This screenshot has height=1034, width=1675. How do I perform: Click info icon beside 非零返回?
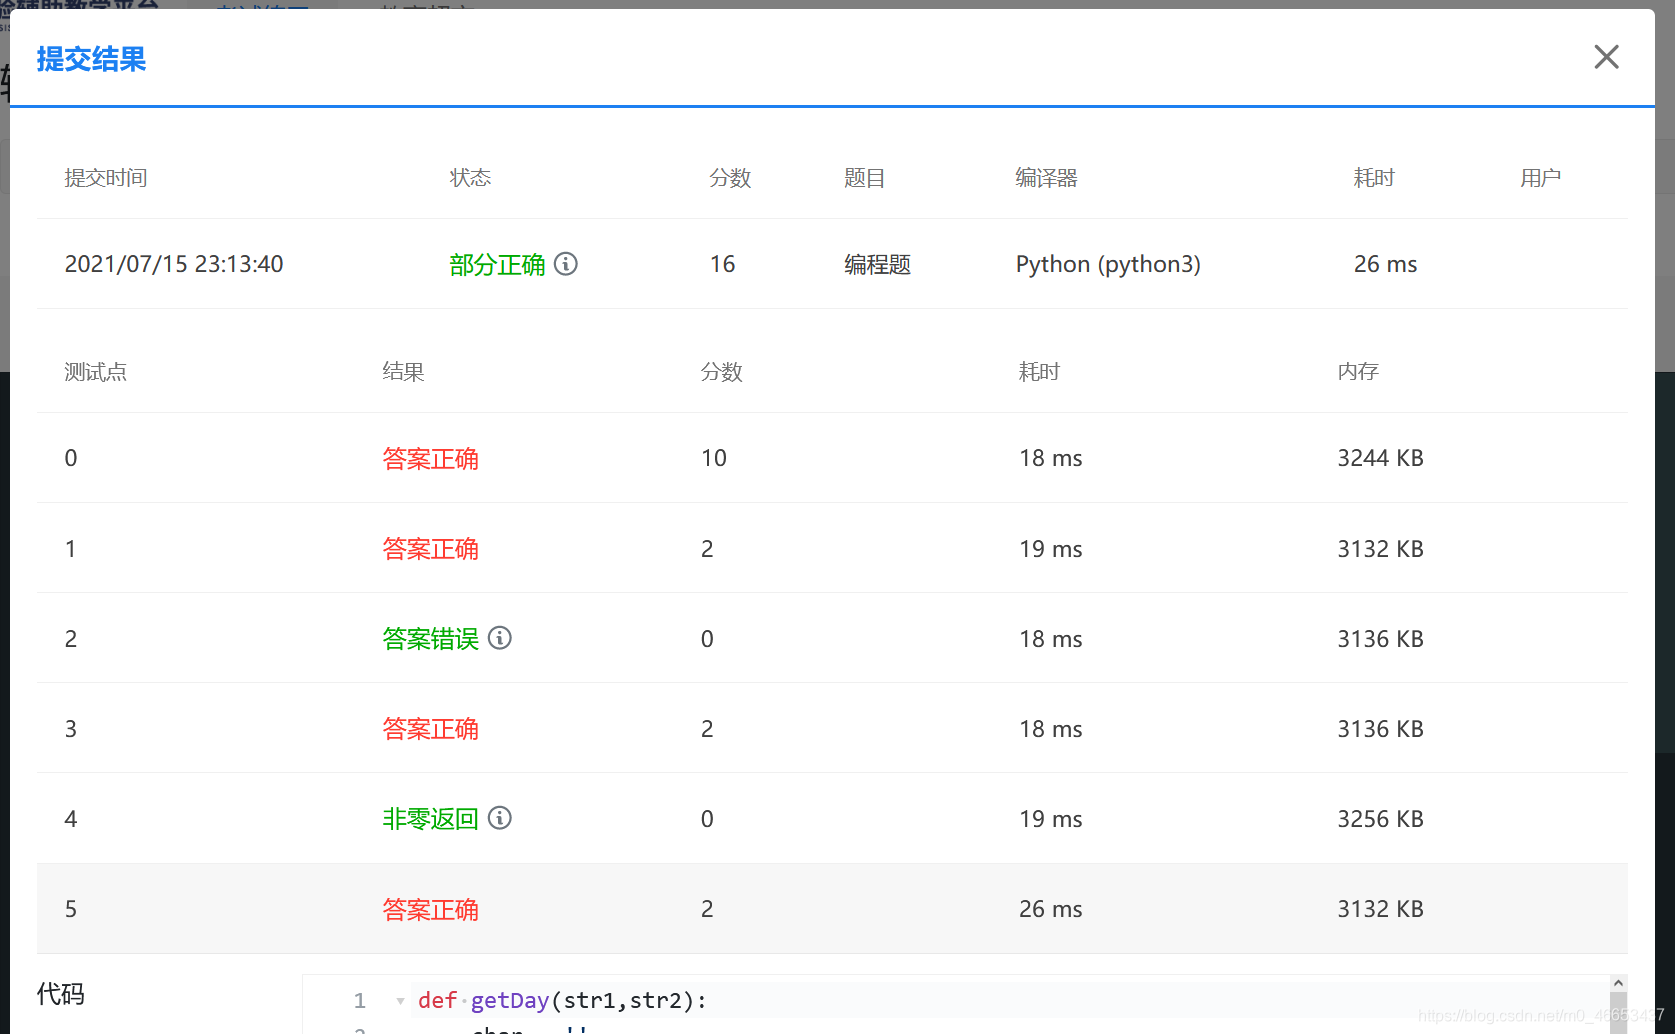[x=500, y=818]
